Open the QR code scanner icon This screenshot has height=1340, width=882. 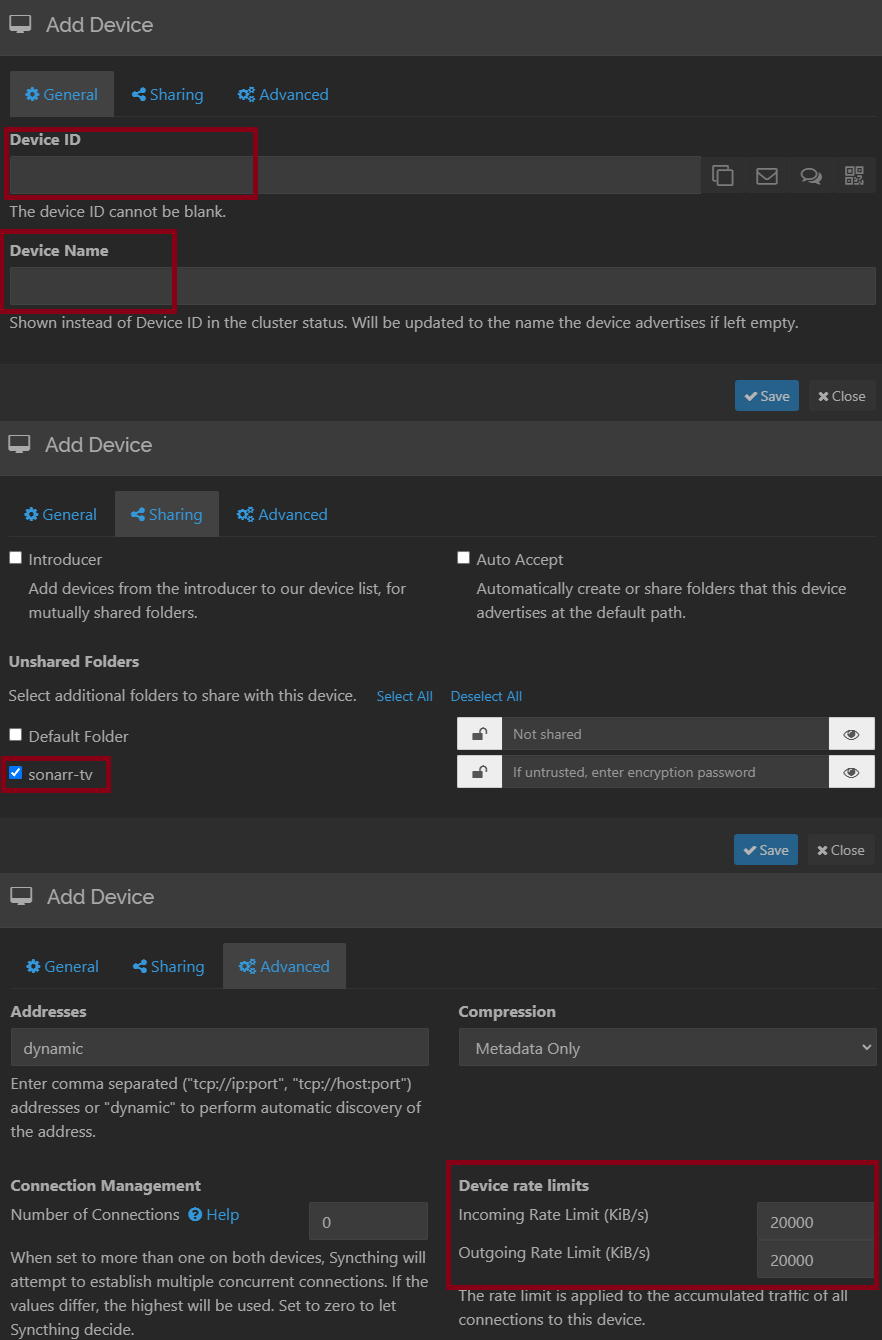tap(854, 176)
